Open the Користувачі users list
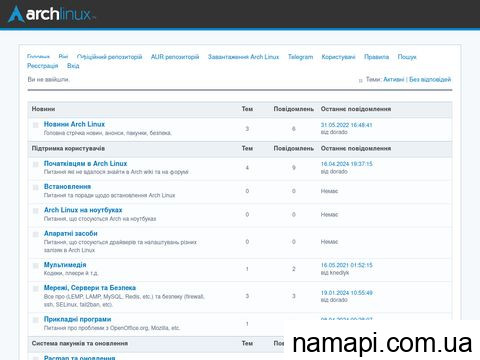 [x=338, y=57]
